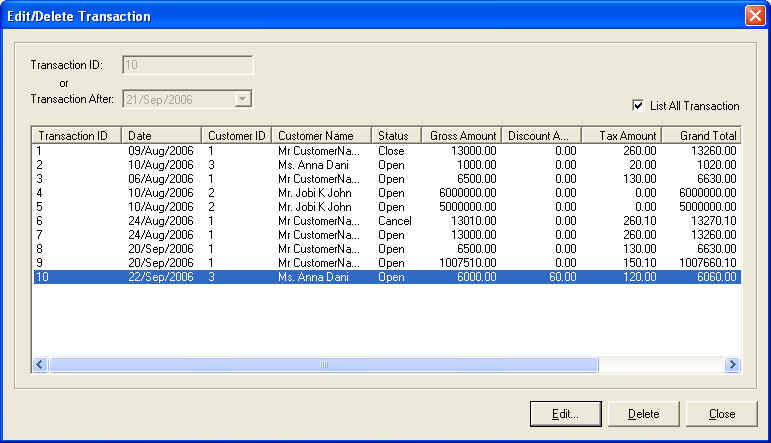771x443 pixels.
Task: Select transaction 7 dated 24/Aug/2006
Action: (387, 235)
